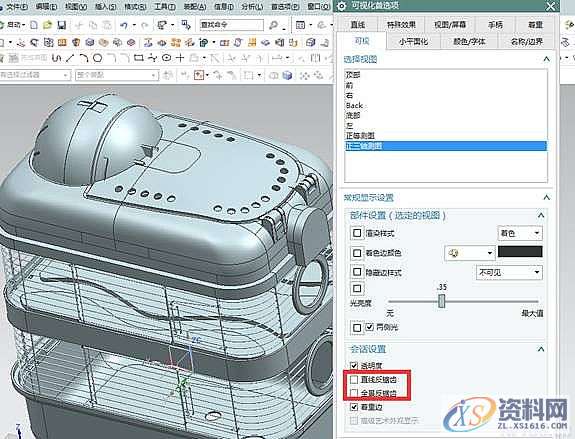Viewport: 575px width, 439px height.
Task: Switch to the 特殊效果 tab
Action: 401,25
